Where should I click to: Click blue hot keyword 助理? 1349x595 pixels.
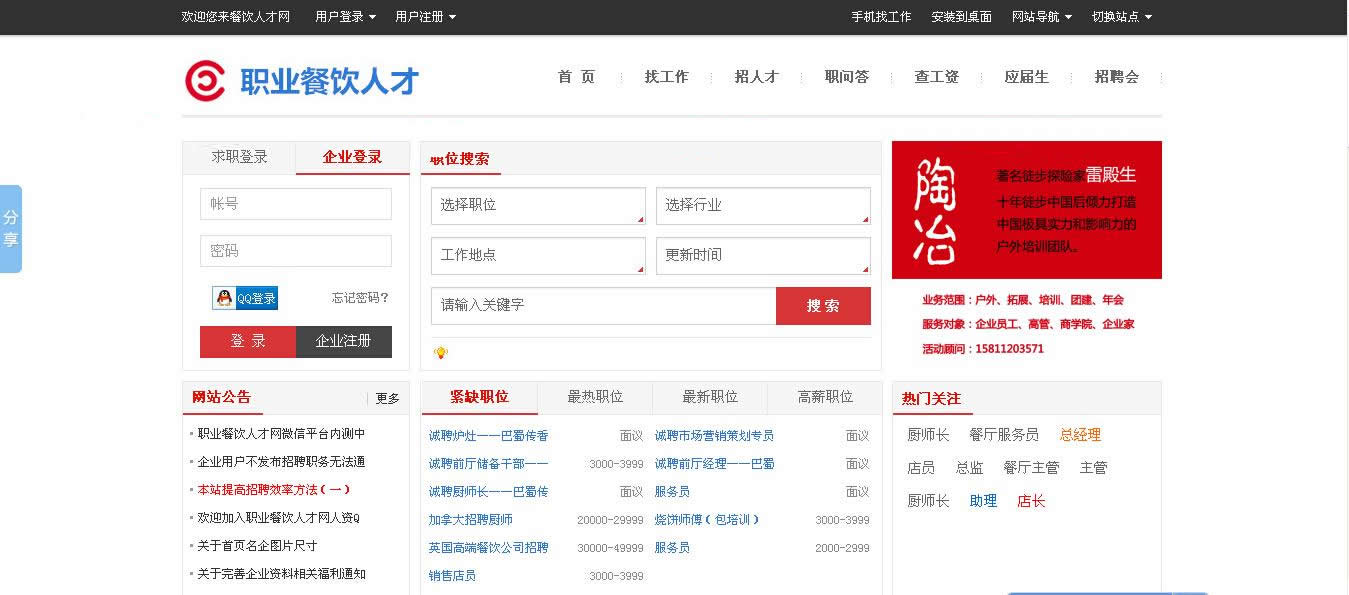983,501
